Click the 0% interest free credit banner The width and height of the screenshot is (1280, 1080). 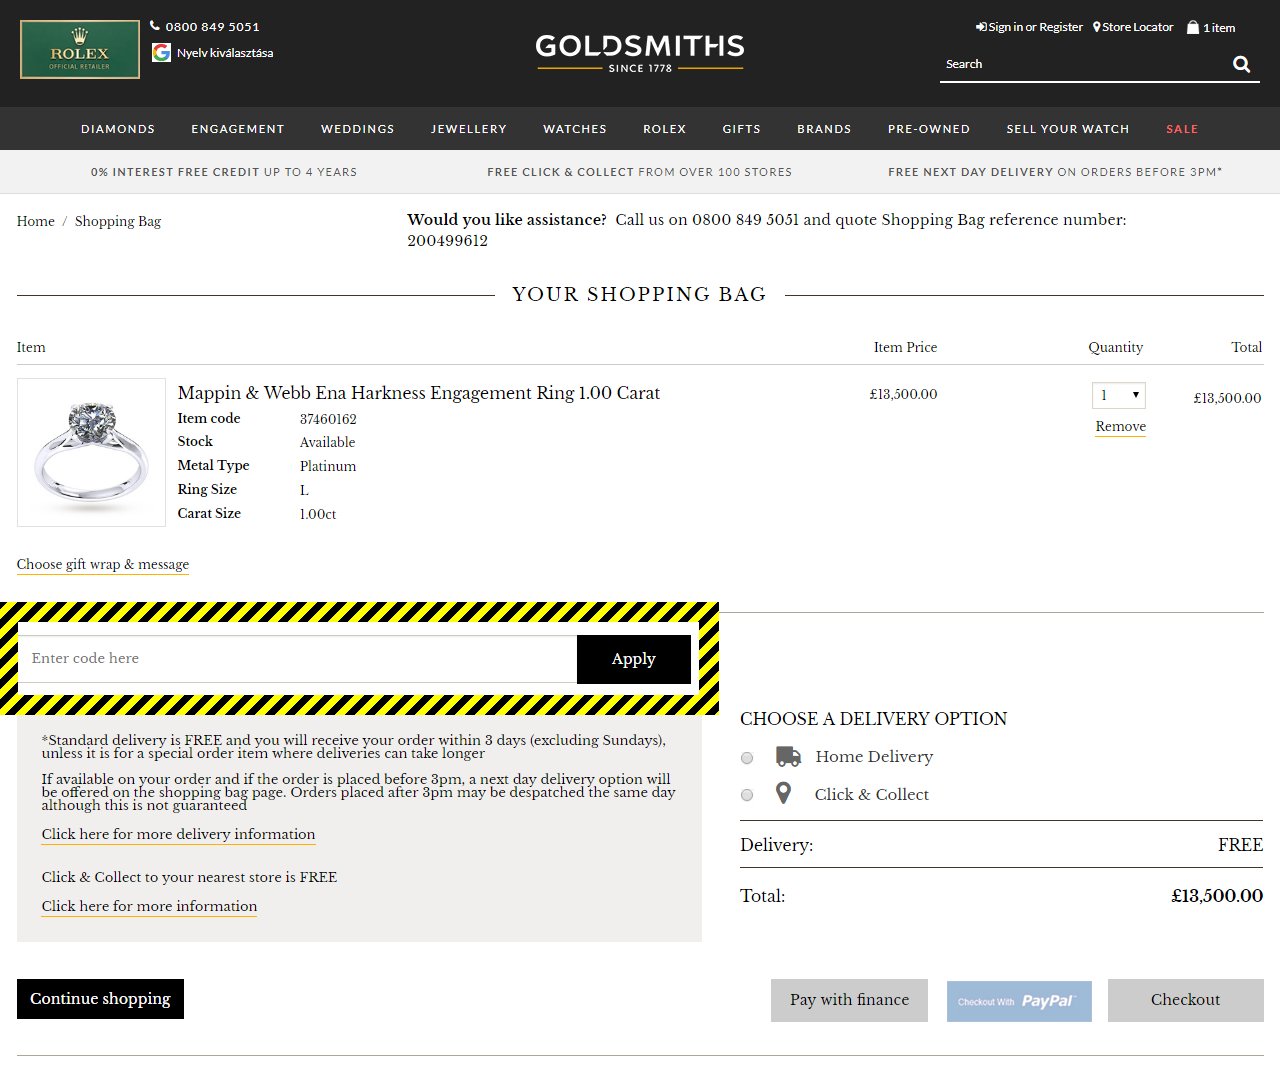click(224, 172)
